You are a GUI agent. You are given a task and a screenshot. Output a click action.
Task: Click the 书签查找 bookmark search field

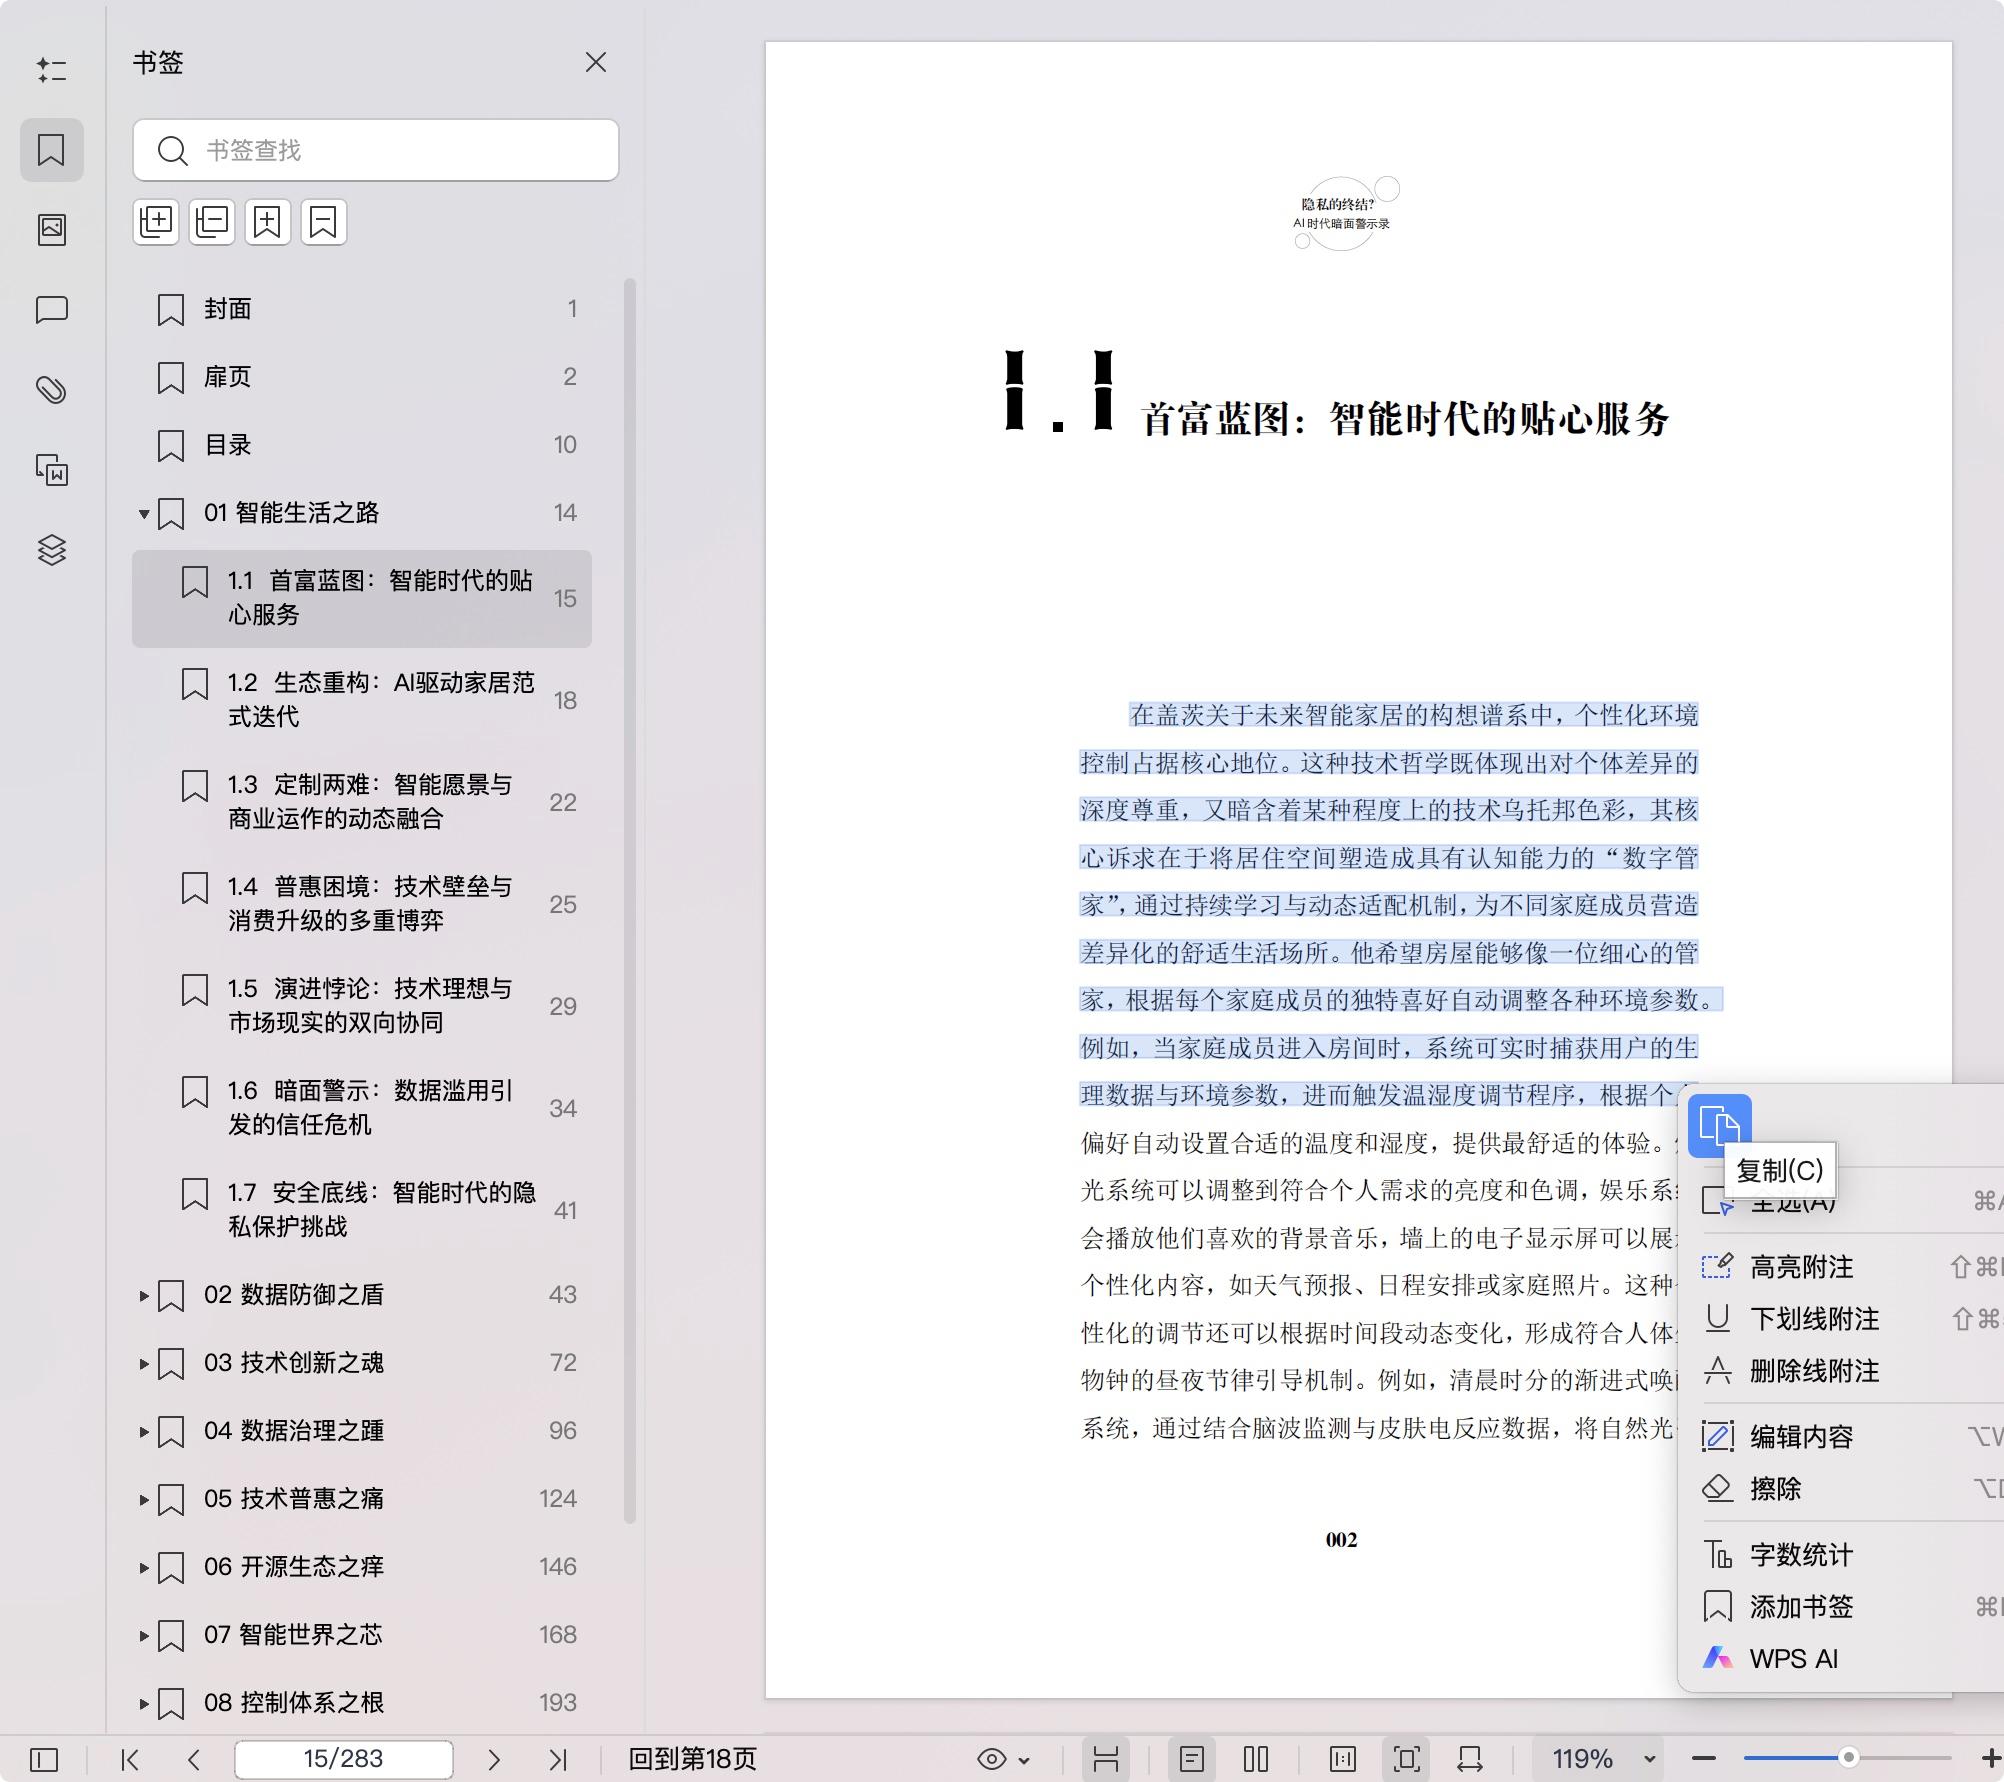(x=375, y=150)
